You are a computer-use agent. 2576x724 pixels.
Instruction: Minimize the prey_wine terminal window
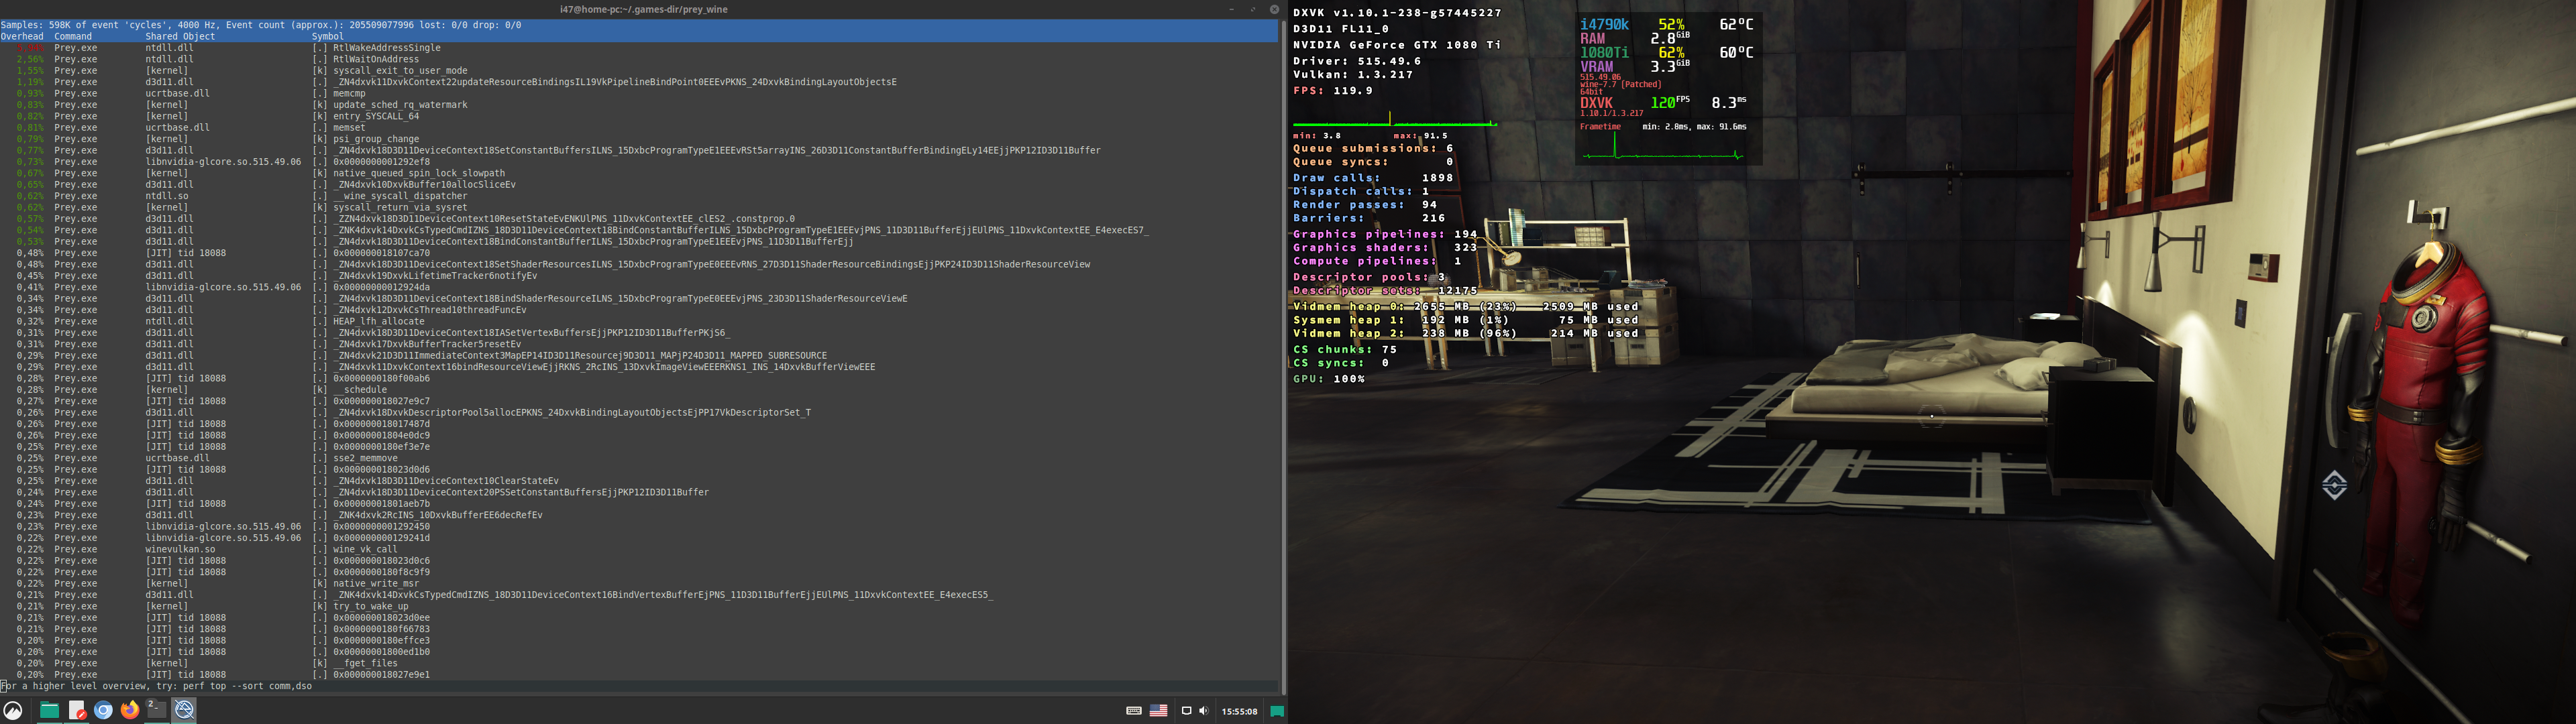[x=1231, y=9]
